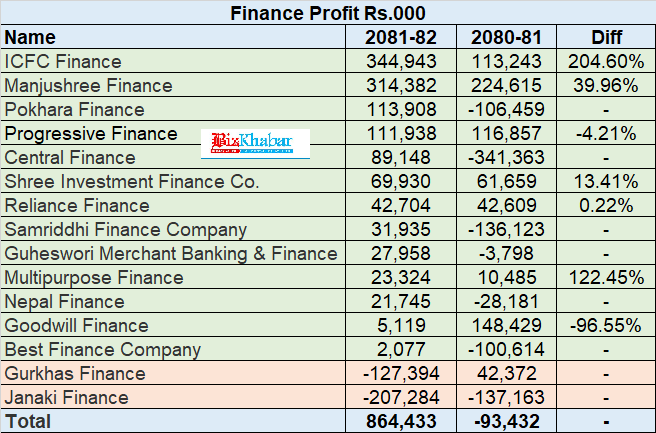Click the Finance Profit Rs.000 title cell
656x433 pixels.
(328, 13)
